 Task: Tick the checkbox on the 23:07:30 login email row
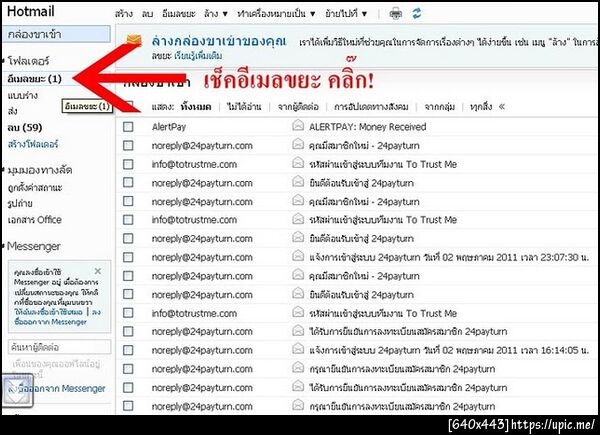coord(128,257)
